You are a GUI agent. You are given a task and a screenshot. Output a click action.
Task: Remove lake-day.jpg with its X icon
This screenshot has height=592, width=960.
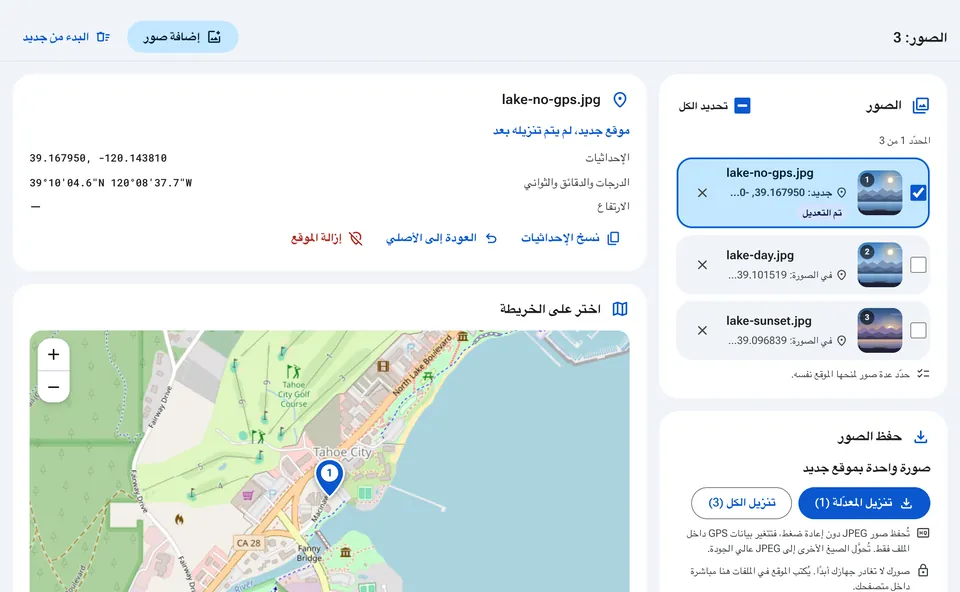point(702,265)
